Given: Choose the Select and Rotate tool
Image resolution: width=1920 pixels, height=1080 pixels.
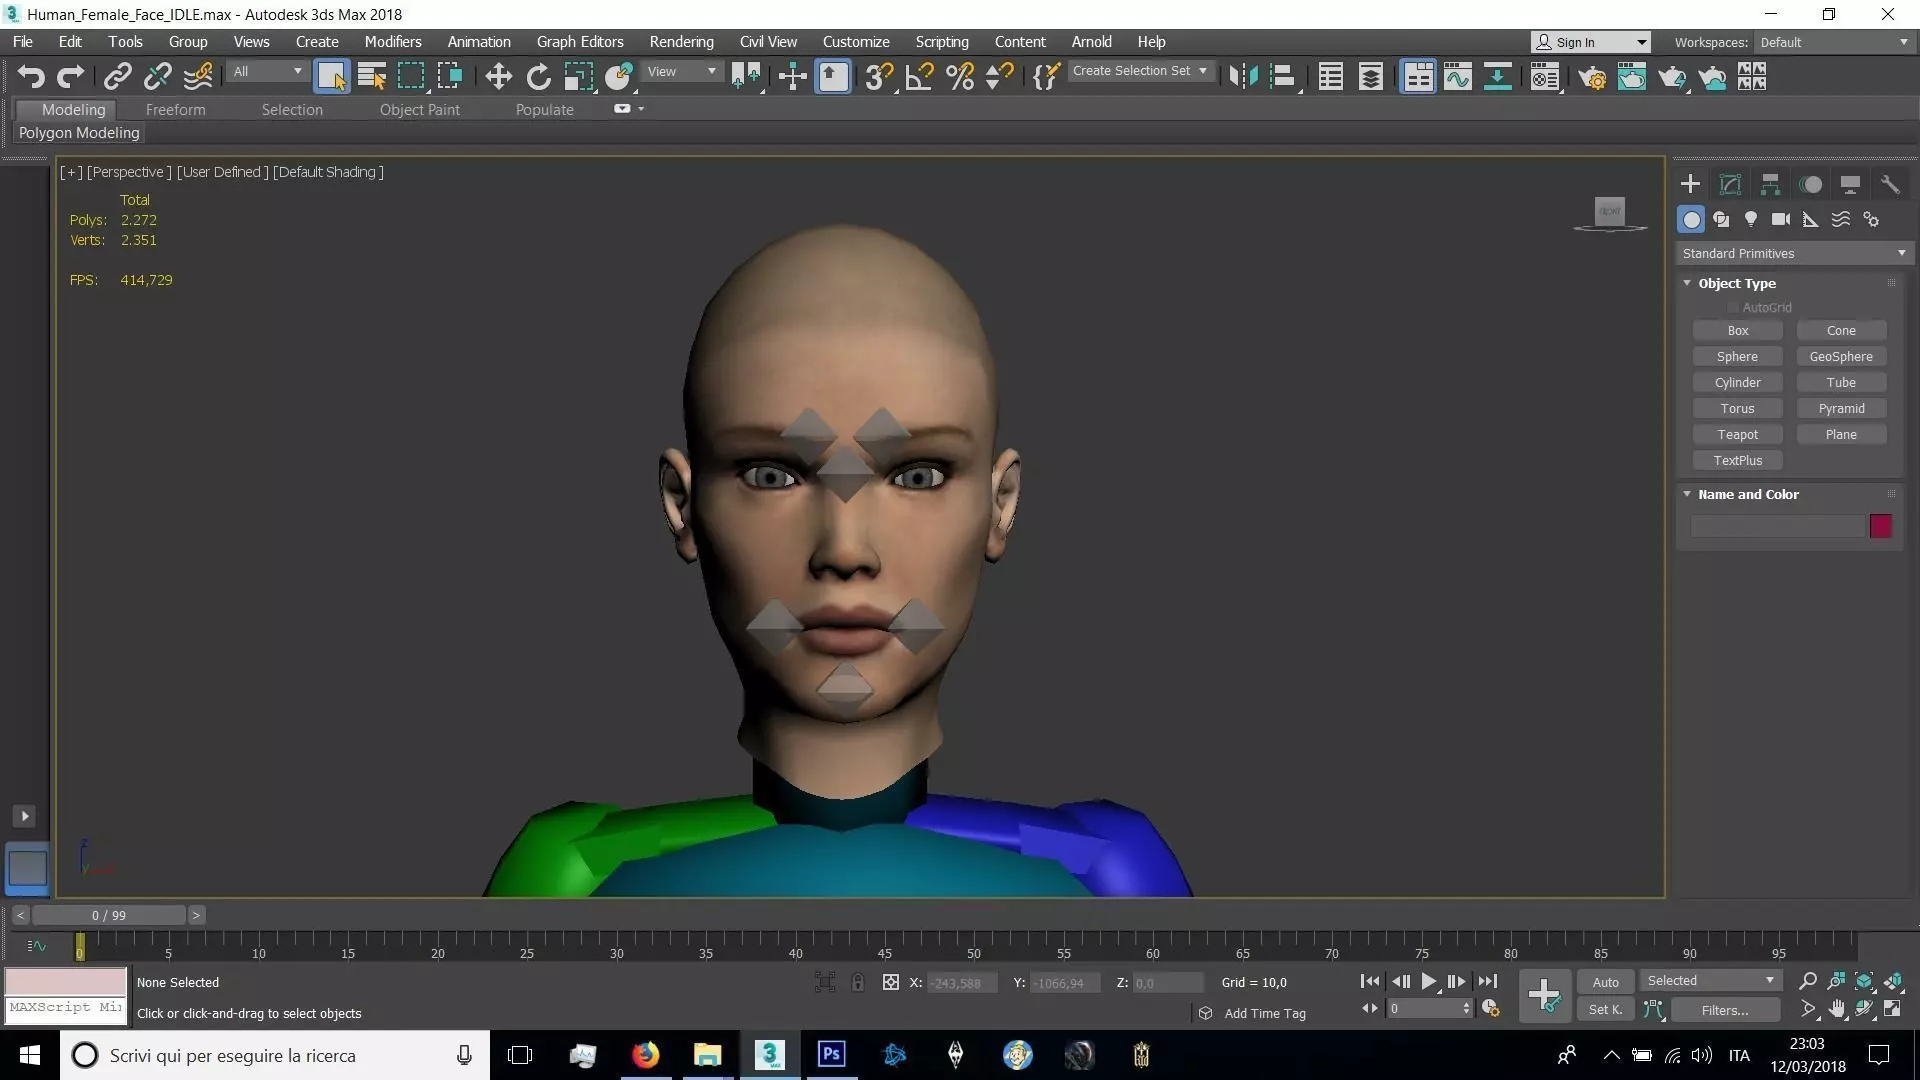Looking at the screenshot, I should point(538,77).
